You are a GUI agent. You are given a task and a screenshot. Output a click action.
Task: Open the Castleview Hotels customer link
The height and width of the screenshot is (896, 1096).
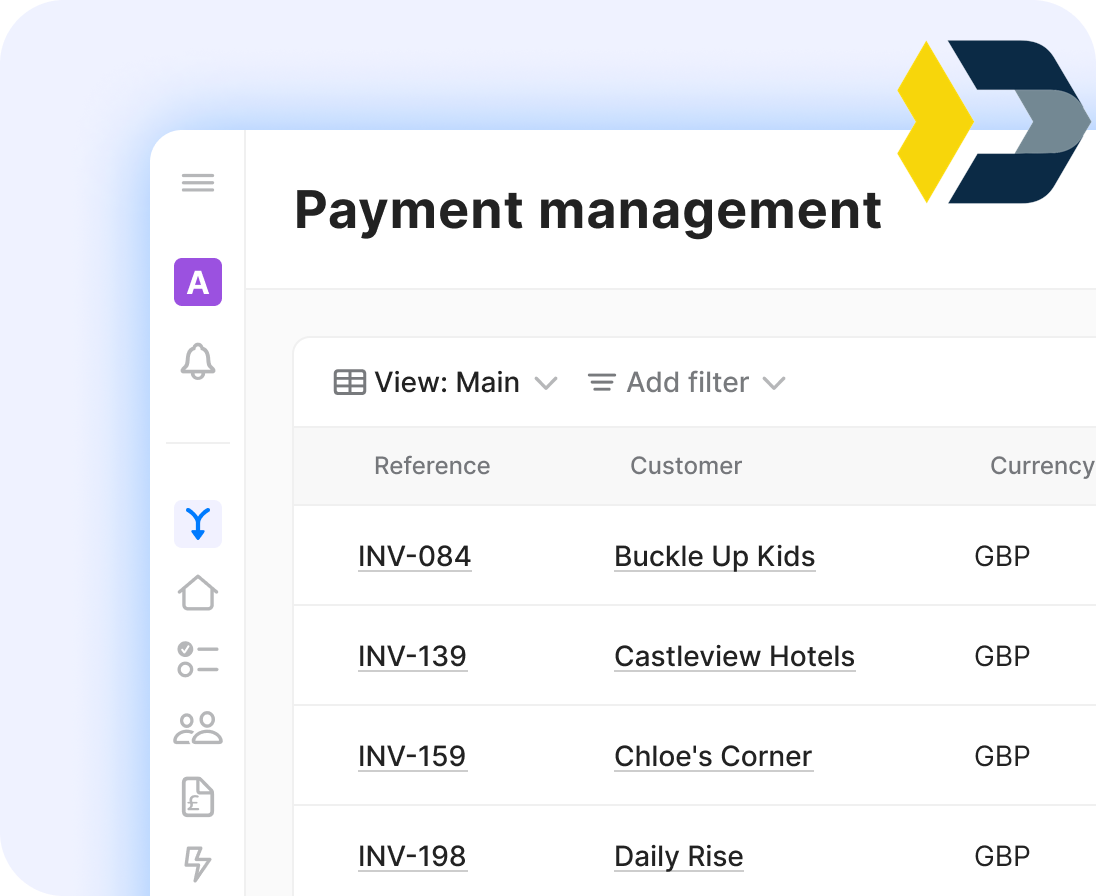(x=734, y=656)
